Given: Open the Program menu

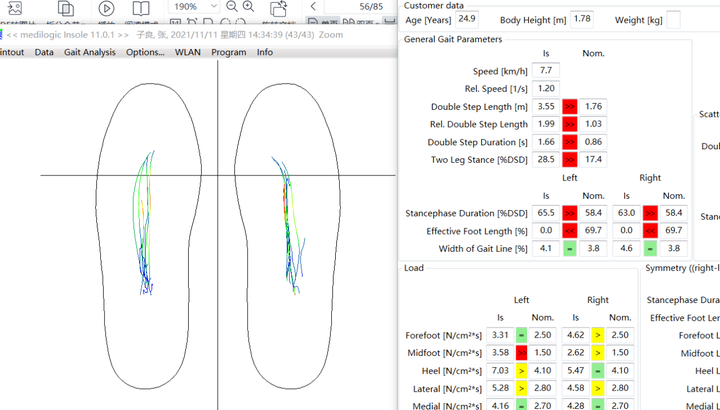Looking at the screenshot, I should [x=228, y=52].
